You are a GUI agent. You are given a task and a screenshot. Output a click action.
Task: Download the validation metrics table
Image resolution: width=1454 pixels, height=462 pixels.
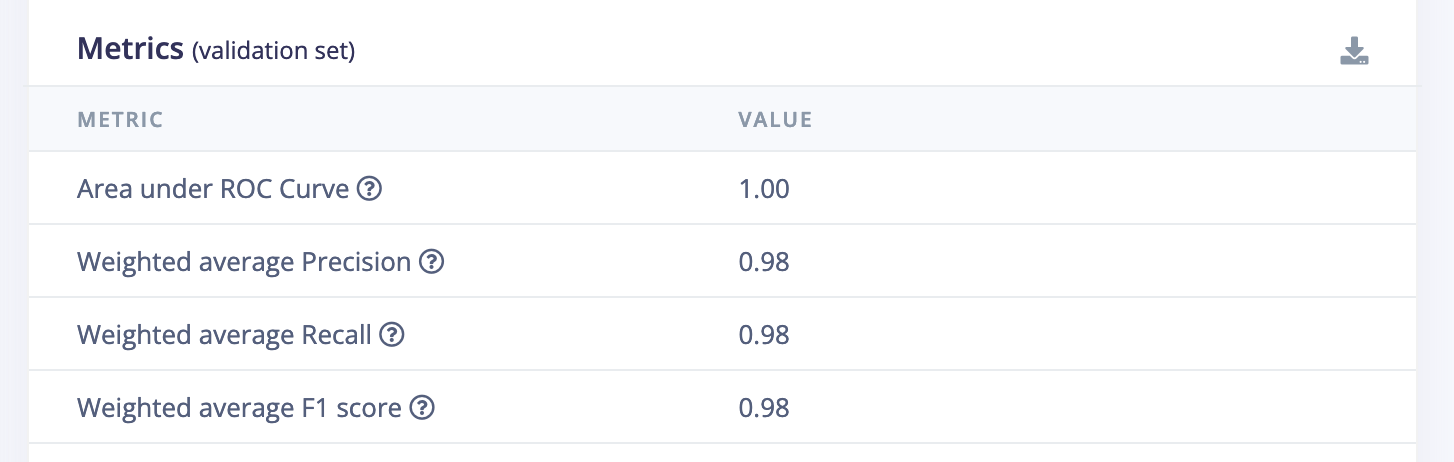tap(1354, 51)
